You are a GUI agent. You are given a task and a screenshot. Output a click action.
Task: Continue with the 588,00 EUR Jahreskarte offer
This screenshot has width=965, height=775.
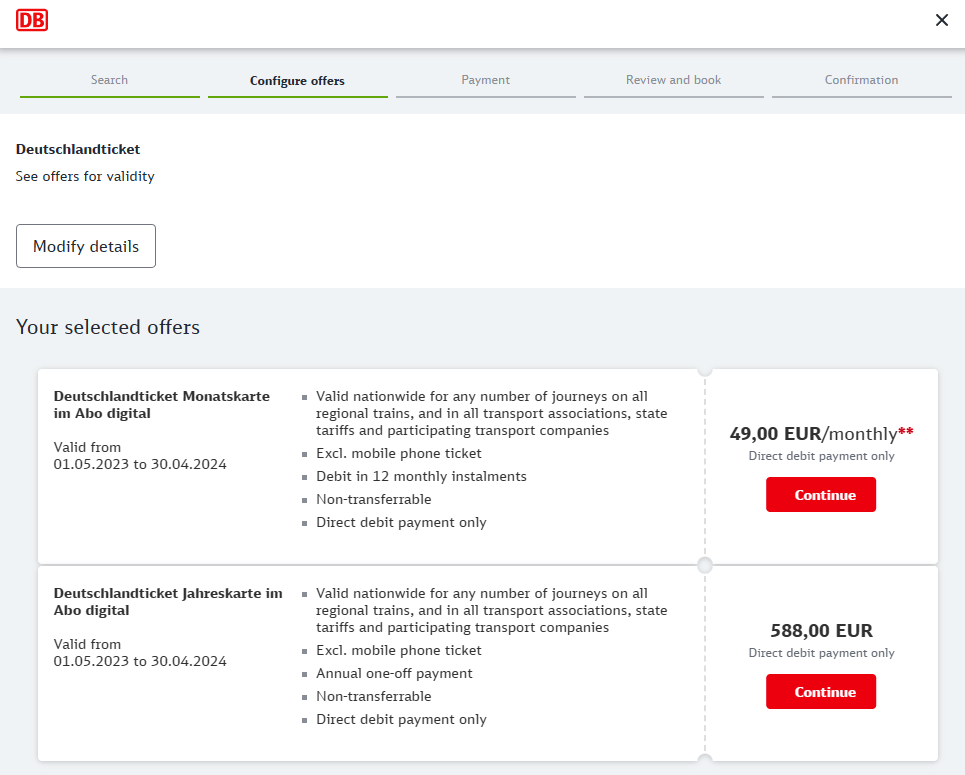click(x=820, y=692)
